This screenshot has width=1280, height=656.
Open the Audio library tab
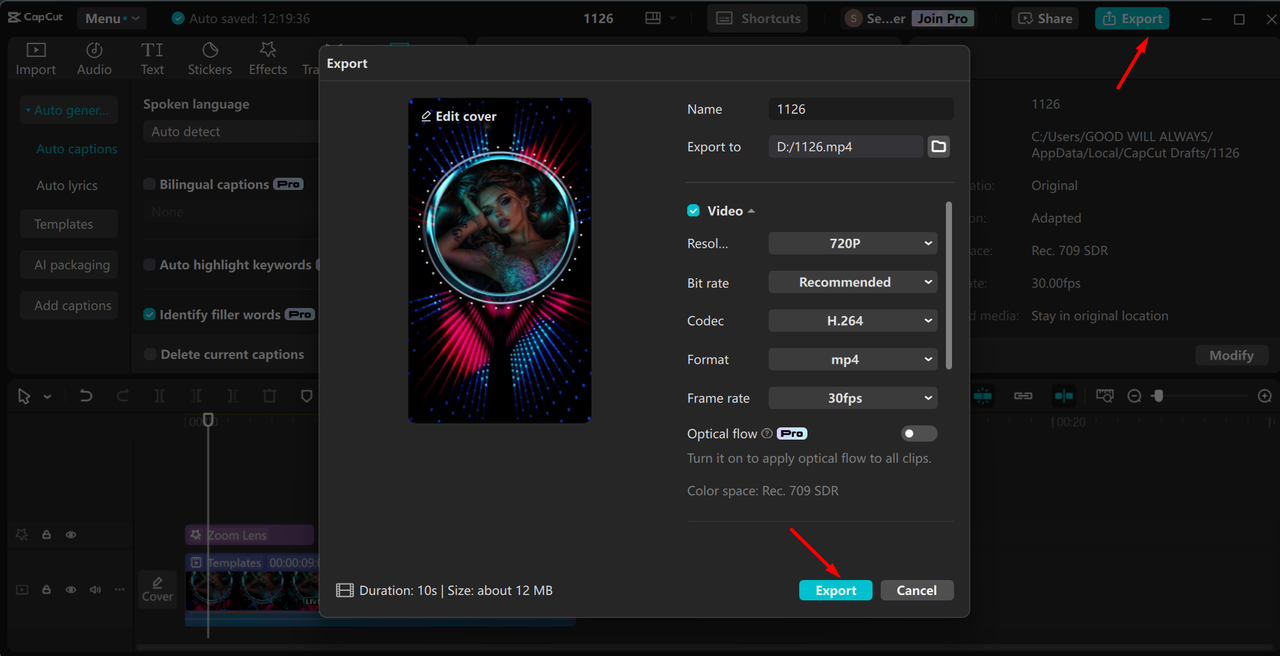pyautogui.click(x=94, y=59)
